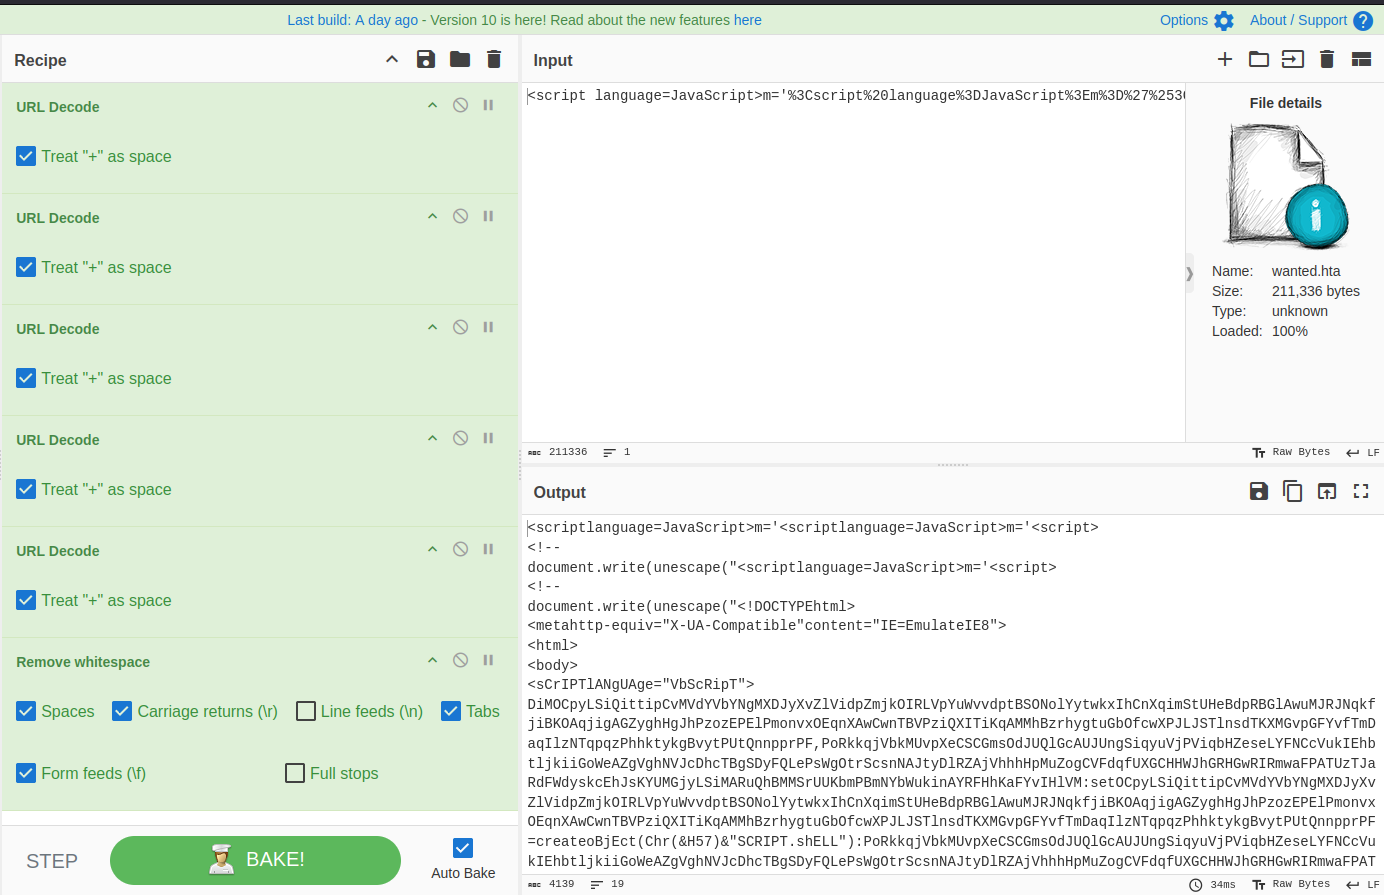Collapse the fifth URL Decode operation
The height and width of the screenshot is (895, 1384).
click(x=432, y=549)
